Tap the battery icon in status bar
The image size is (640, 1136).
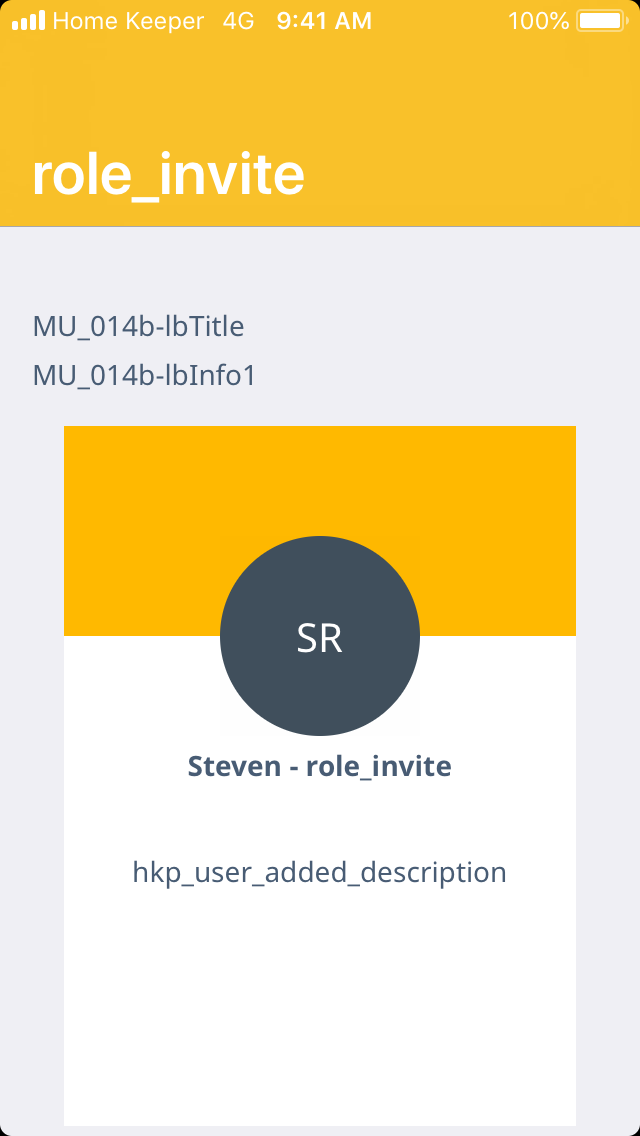pos(600,20)
